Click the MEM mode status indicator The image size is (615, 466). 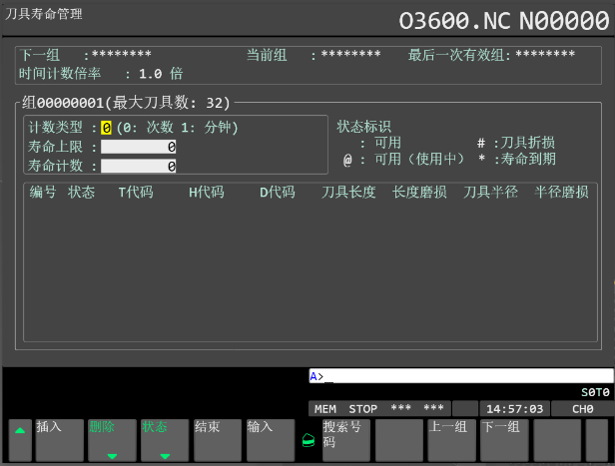point(326,409)
